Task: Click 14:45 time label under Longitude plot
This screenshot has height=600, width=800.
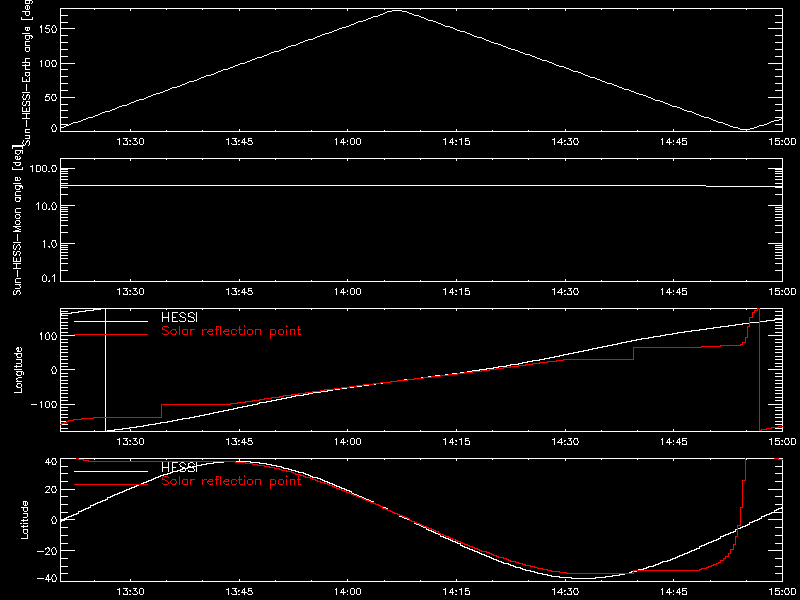Action: coord(673,442)
